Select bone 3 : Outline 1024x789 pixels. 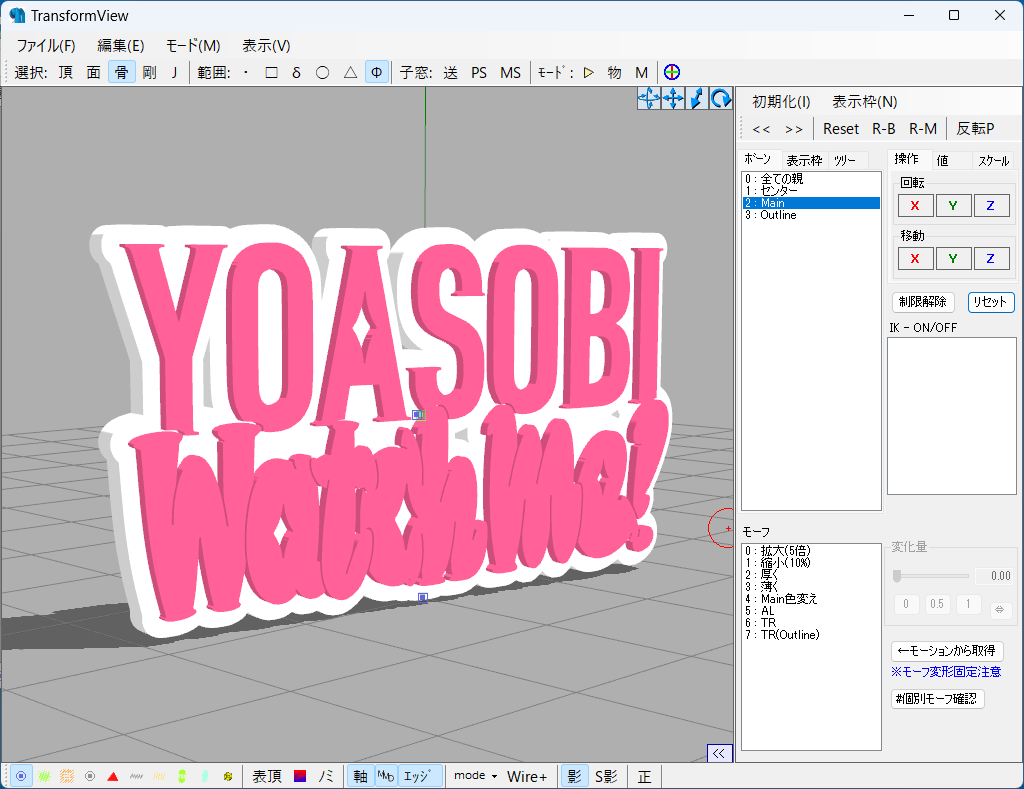click(812, 215)
